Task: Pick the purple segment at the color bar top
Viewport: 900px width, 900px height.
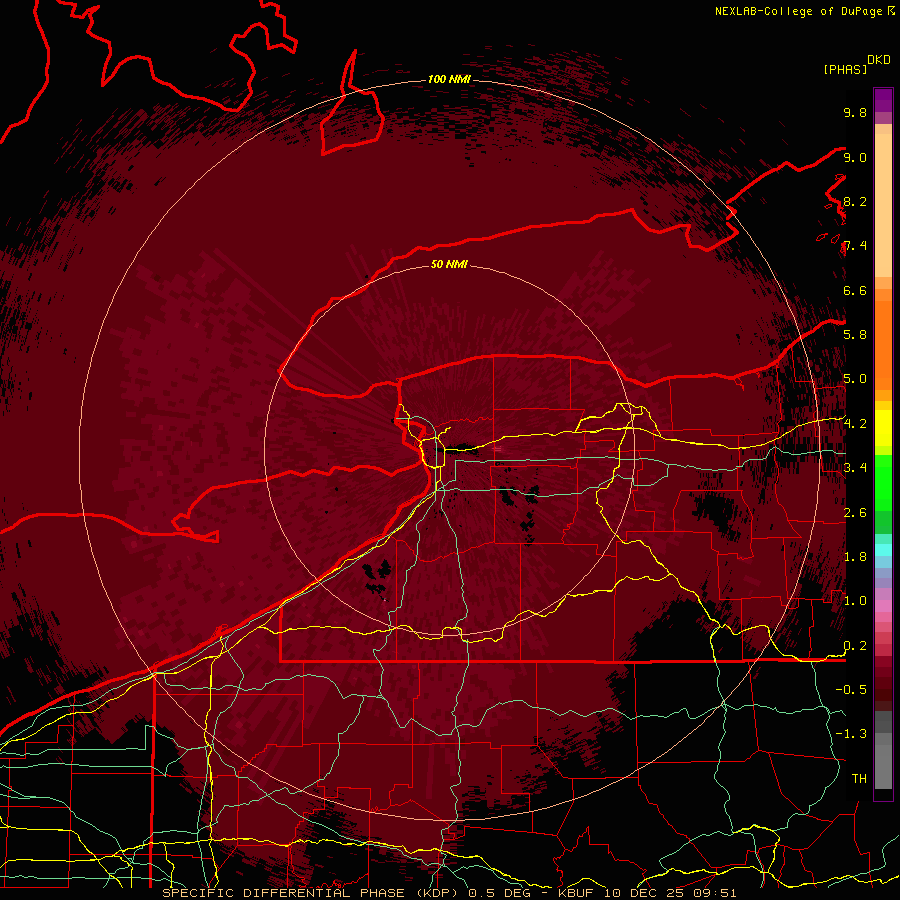Action: (883, 100)
